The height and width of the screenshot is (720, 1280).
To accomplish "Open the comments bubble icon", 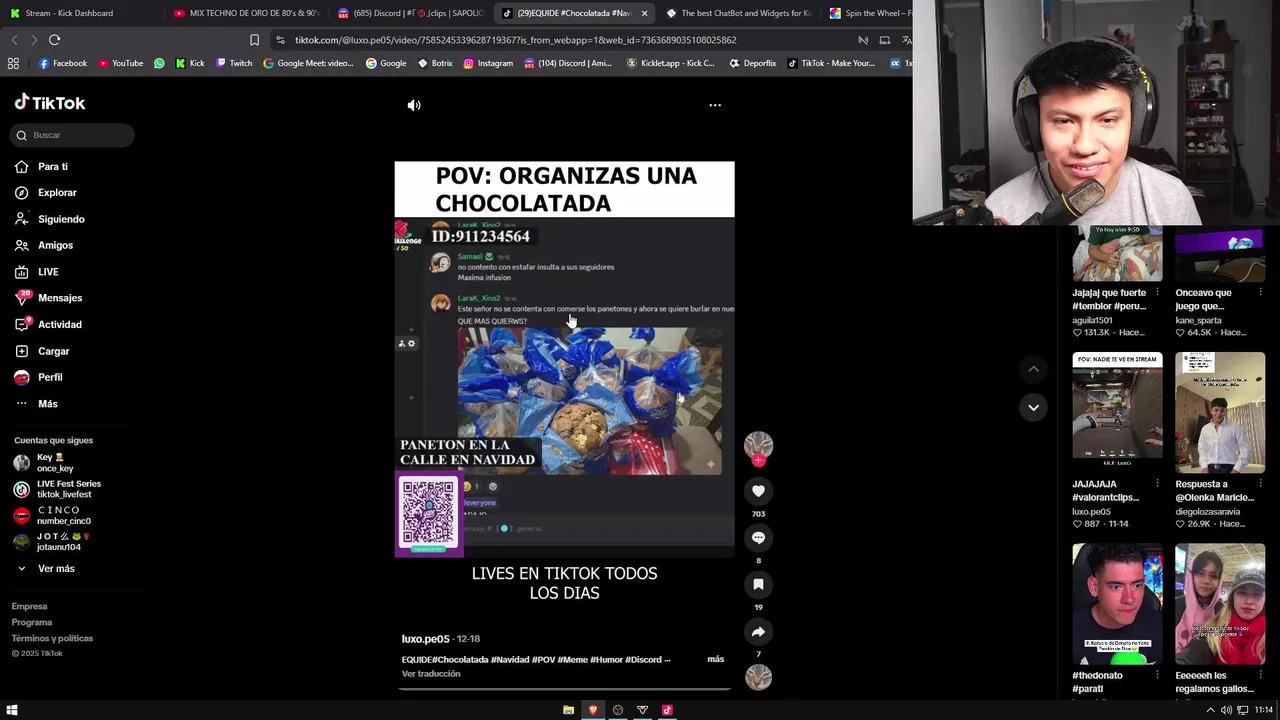I will pos(758,538).
